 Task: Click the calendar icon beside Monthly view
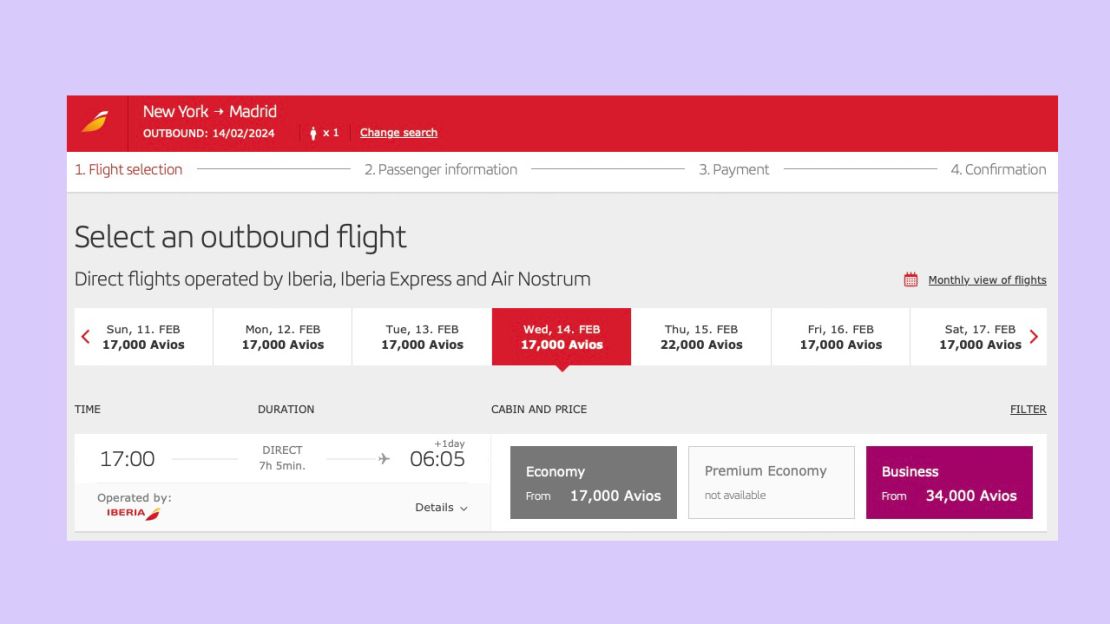[x=910, y=280]
